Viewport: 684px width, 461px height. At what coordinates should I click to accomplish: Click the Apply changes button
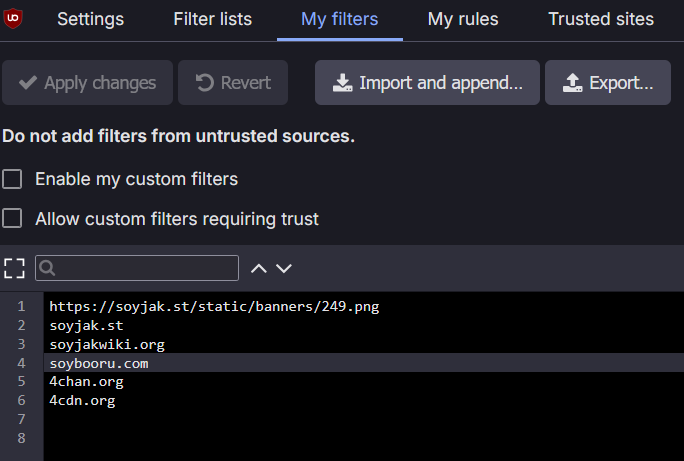pyautogui.click(x=87, y=82)
